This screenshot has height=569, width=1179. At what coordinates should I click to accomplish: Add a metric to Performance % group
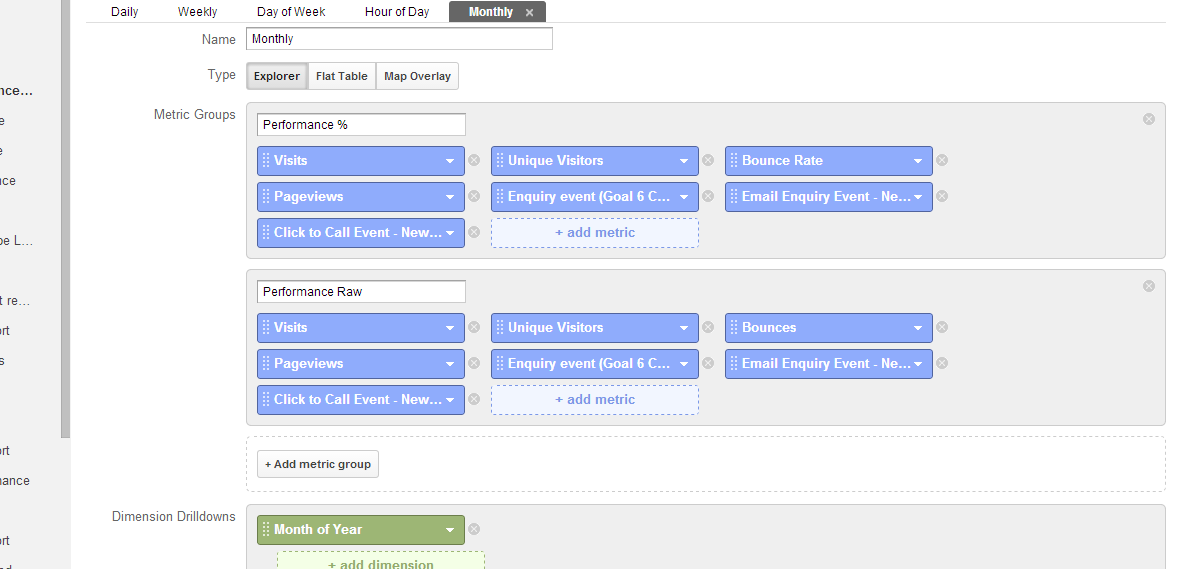point(595,232)
